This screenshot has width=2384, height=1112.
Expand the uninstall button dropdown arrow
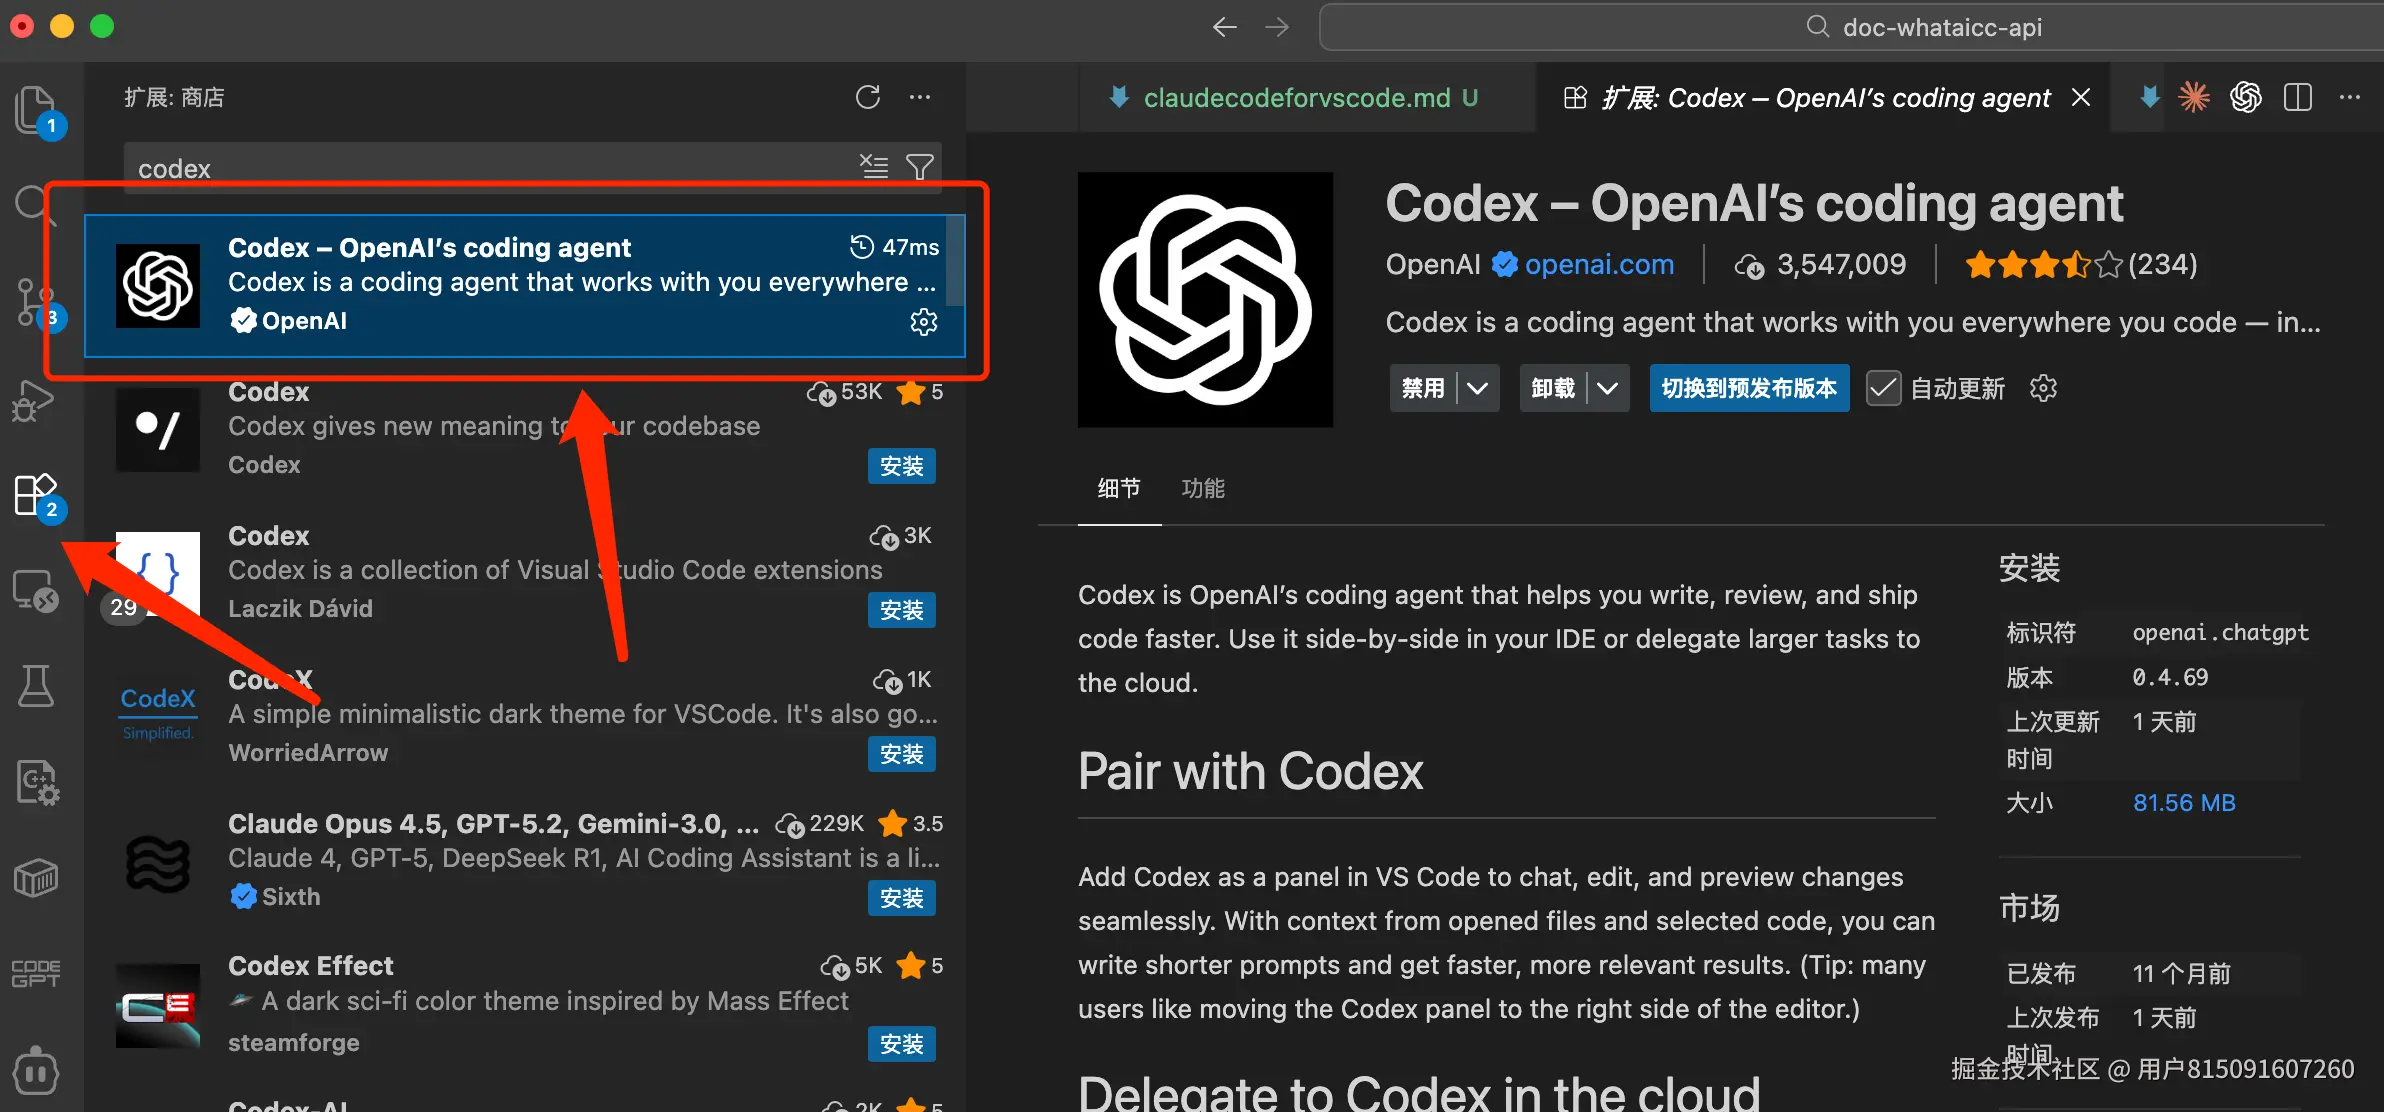[x=1607, y=388]
